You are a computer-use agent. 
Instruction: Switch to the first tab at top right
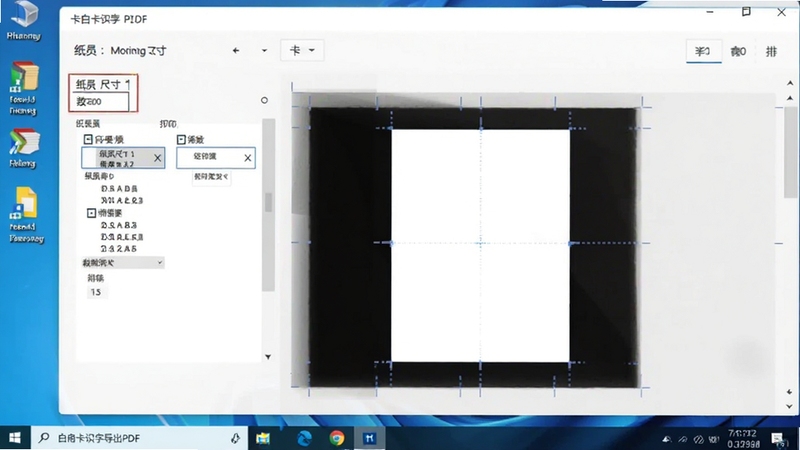tap(704, 51)
